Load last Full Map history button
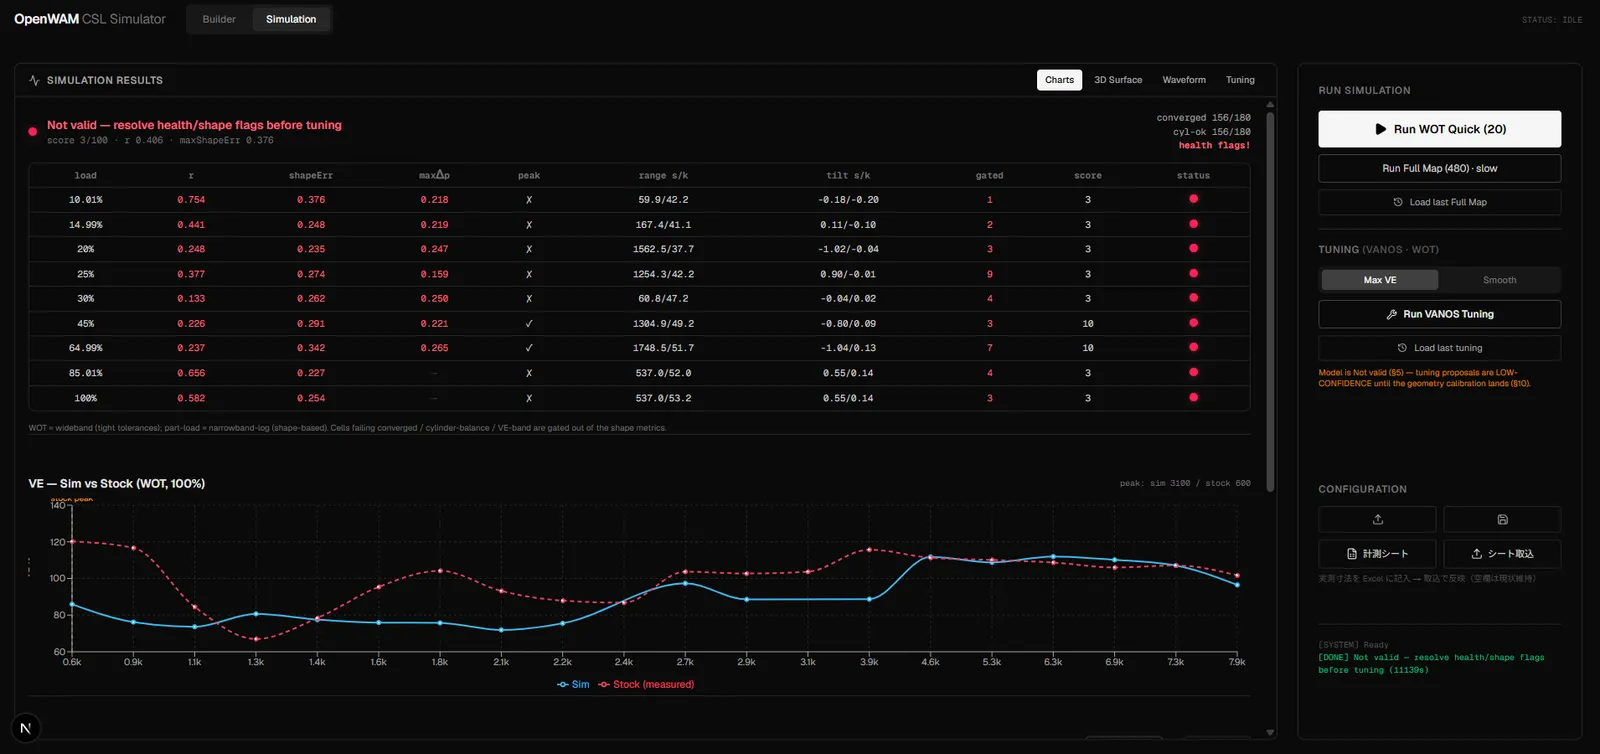The width and height of the screenshot is (1600, 754). point(1439,202)
